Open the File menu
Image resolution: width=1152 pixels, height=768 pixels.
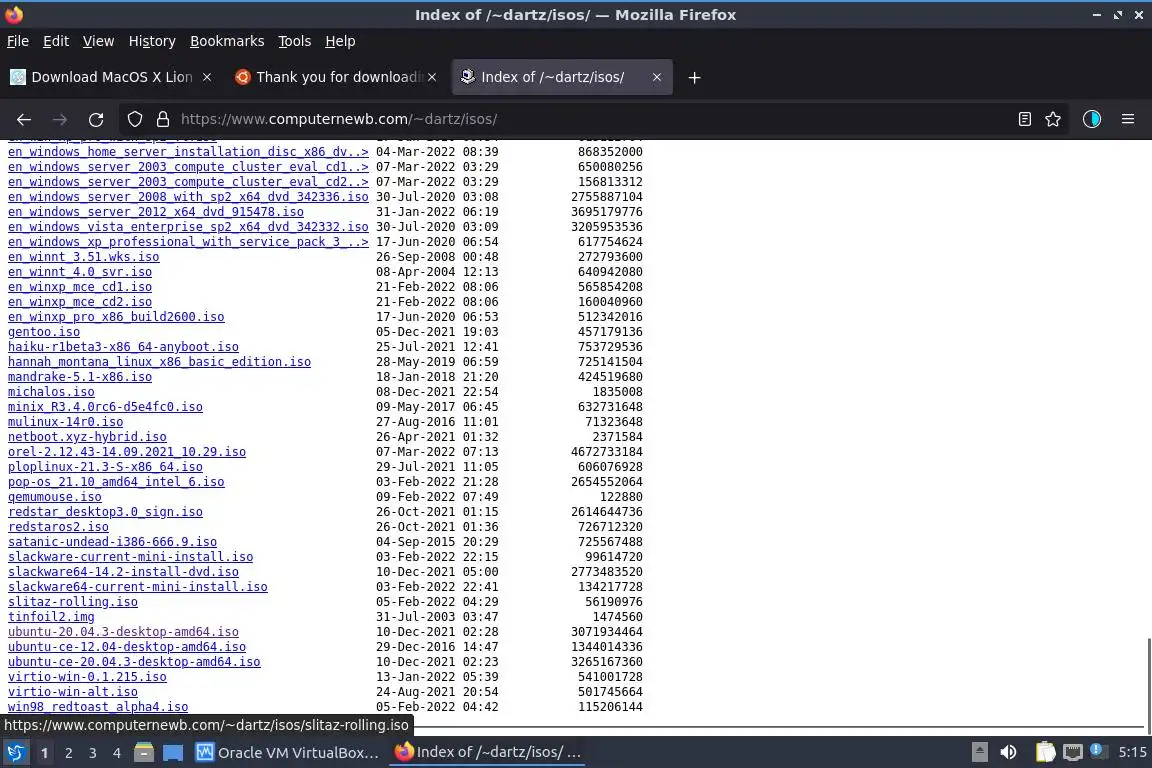pos(18,41)
